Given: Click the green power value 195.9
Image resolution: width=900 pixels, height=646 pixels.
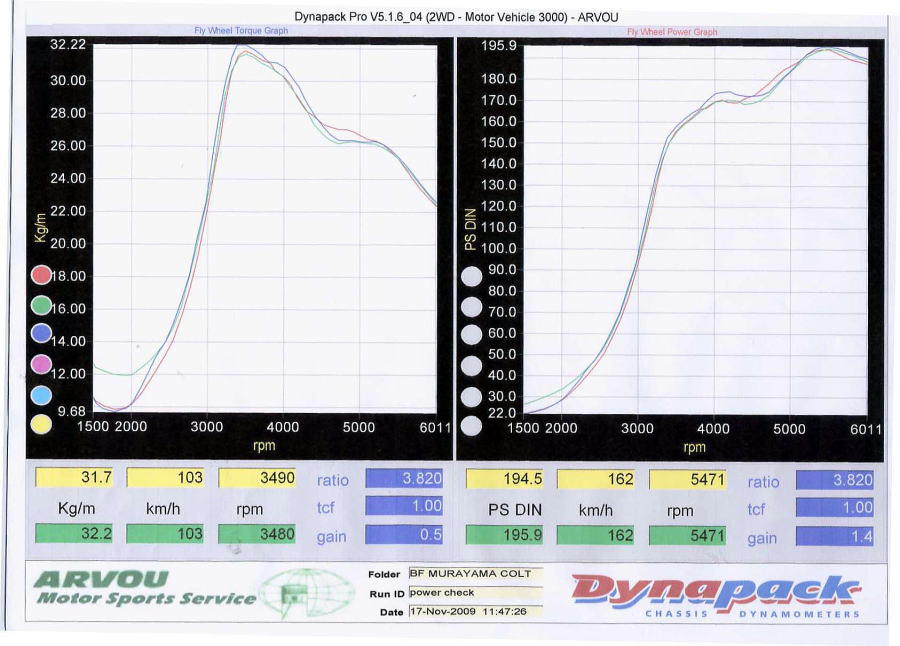Looking at the screenshot, I should 505,535.
